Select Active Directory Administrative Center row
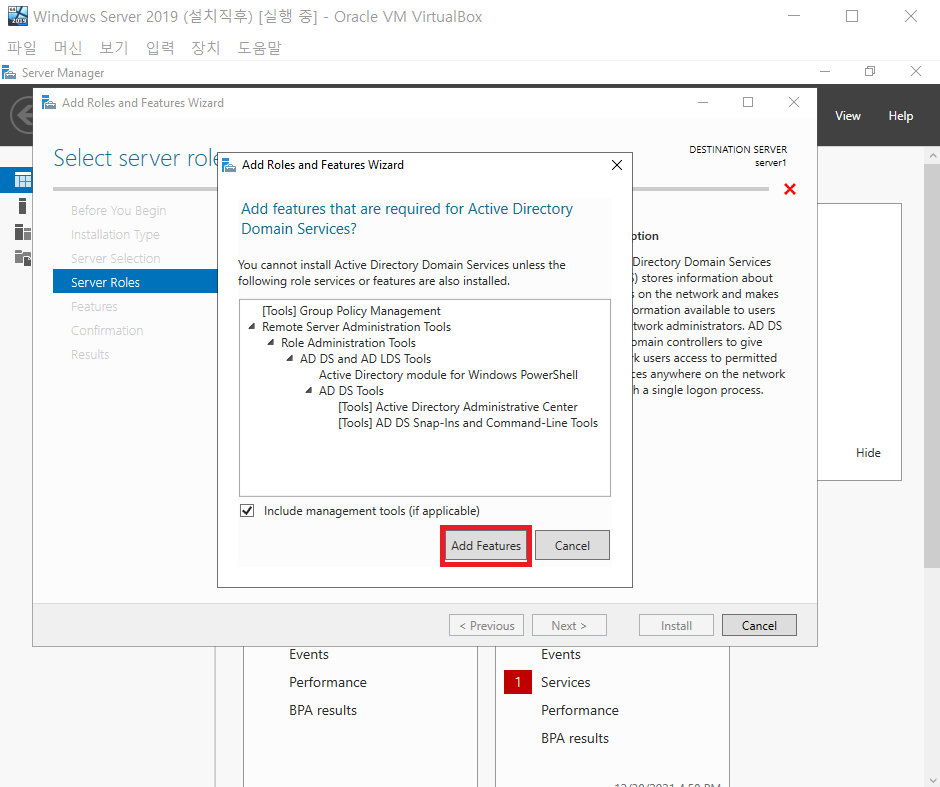 [x=458, y=406]
